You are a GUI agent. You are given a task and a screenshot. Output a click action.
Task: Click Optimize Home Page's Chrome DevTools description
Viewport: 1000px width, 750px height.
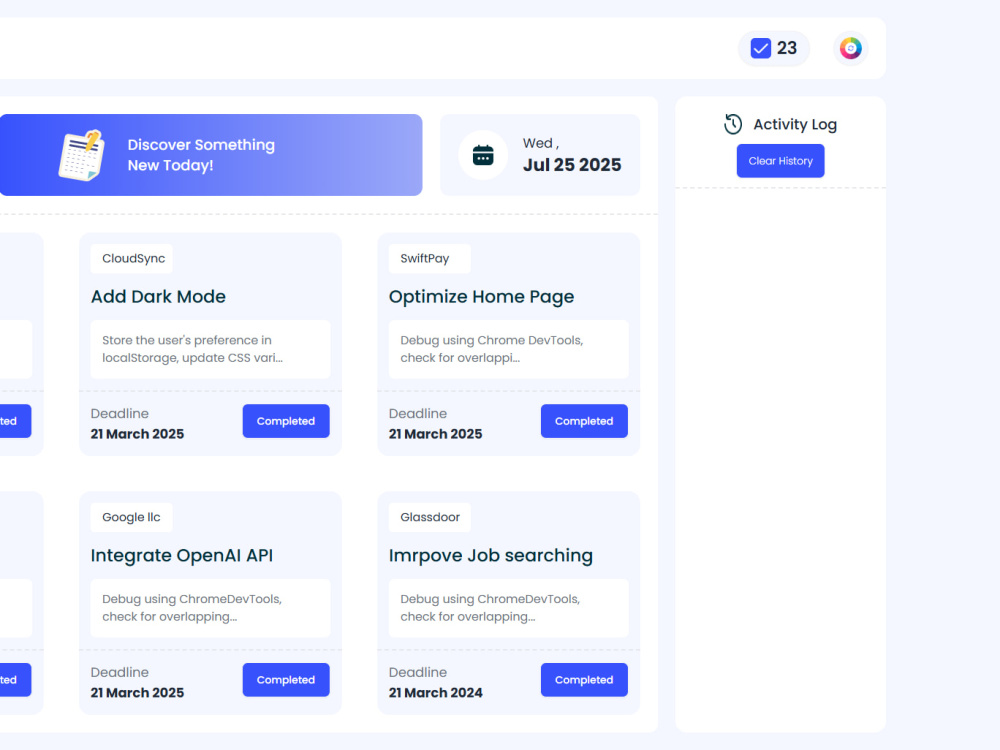(492, 349)
